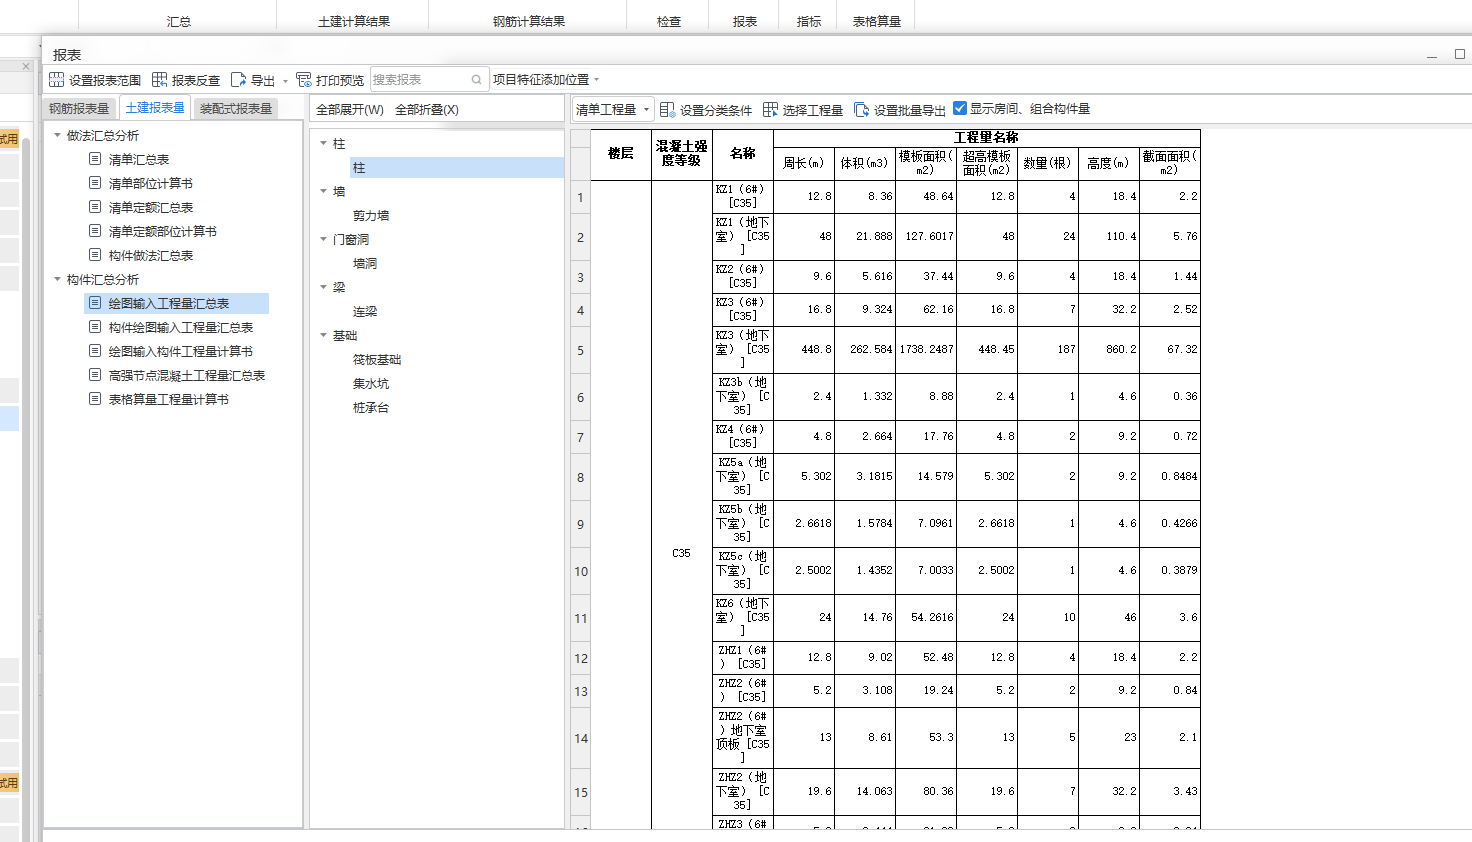Click the 选择工程量 icon
Image resolution: width=1472 pixels, height=842 pixels.
pos(770,109)
